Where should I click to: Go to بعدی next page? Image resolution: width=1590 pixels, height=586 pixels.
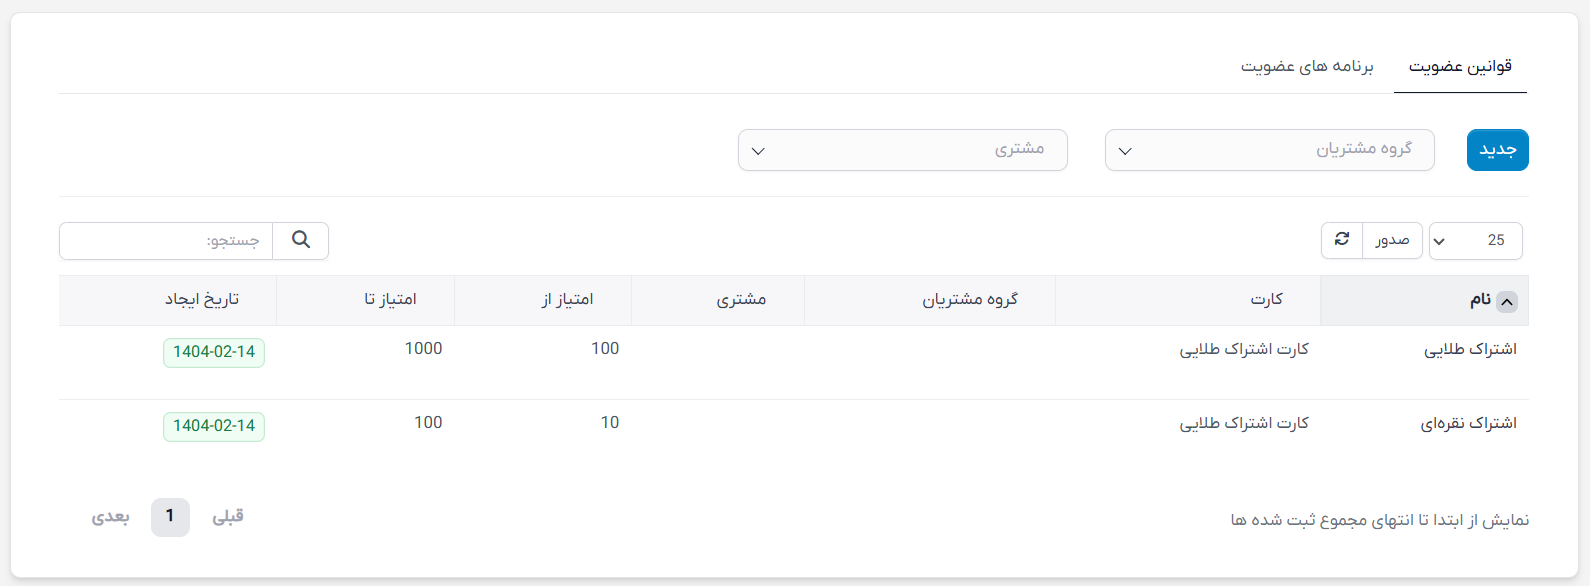click(111, 517)
